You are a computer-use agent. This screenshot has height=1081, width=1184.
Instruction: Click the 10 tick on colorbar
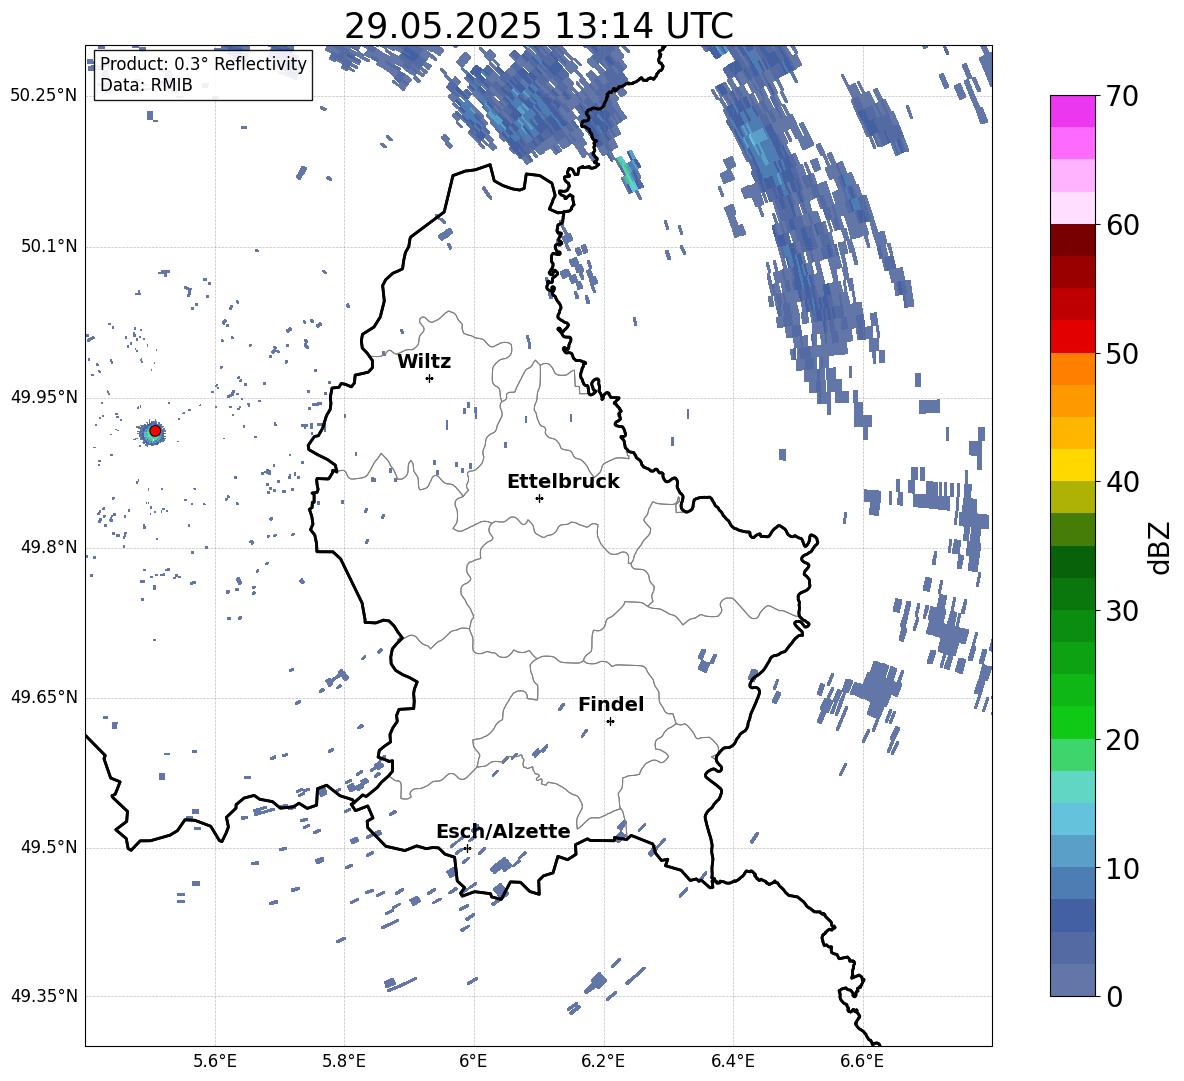click(1123, 868)
